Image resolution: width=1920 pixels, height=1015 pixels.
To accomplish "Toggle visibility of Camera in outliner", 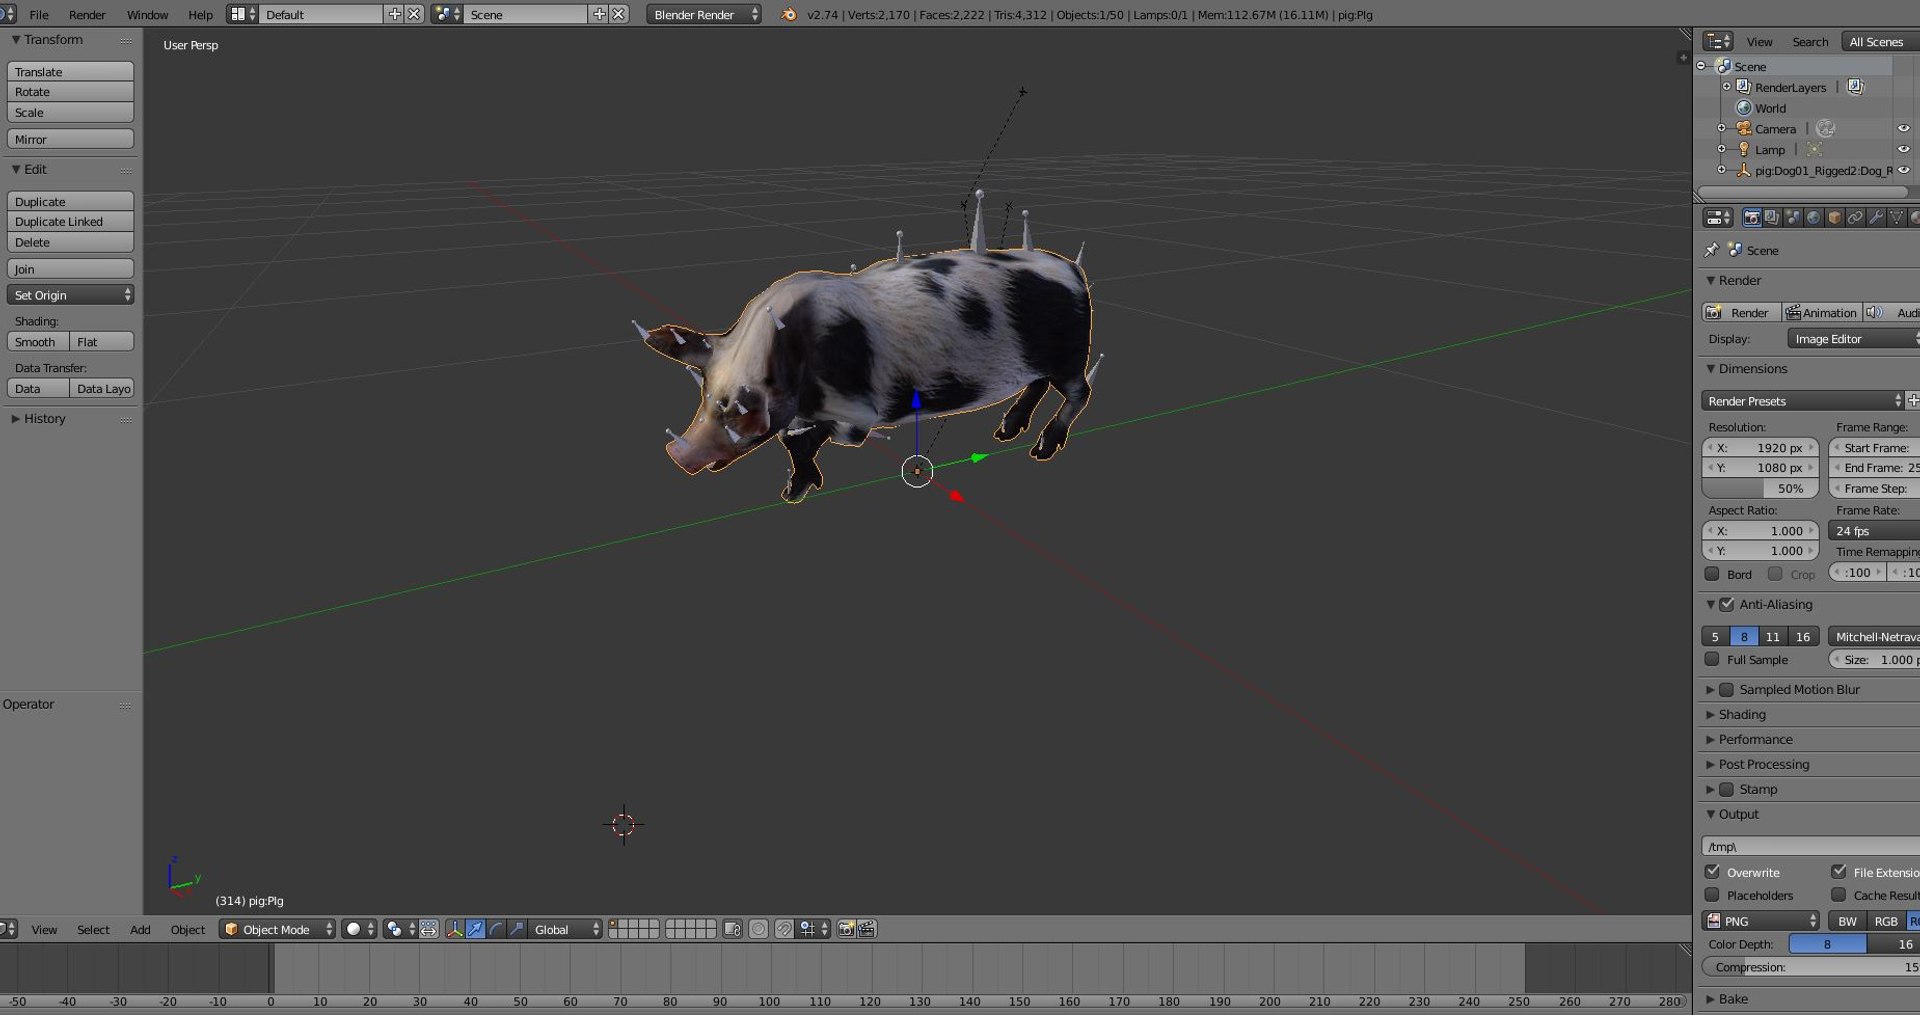I will tap(1904, 128).
